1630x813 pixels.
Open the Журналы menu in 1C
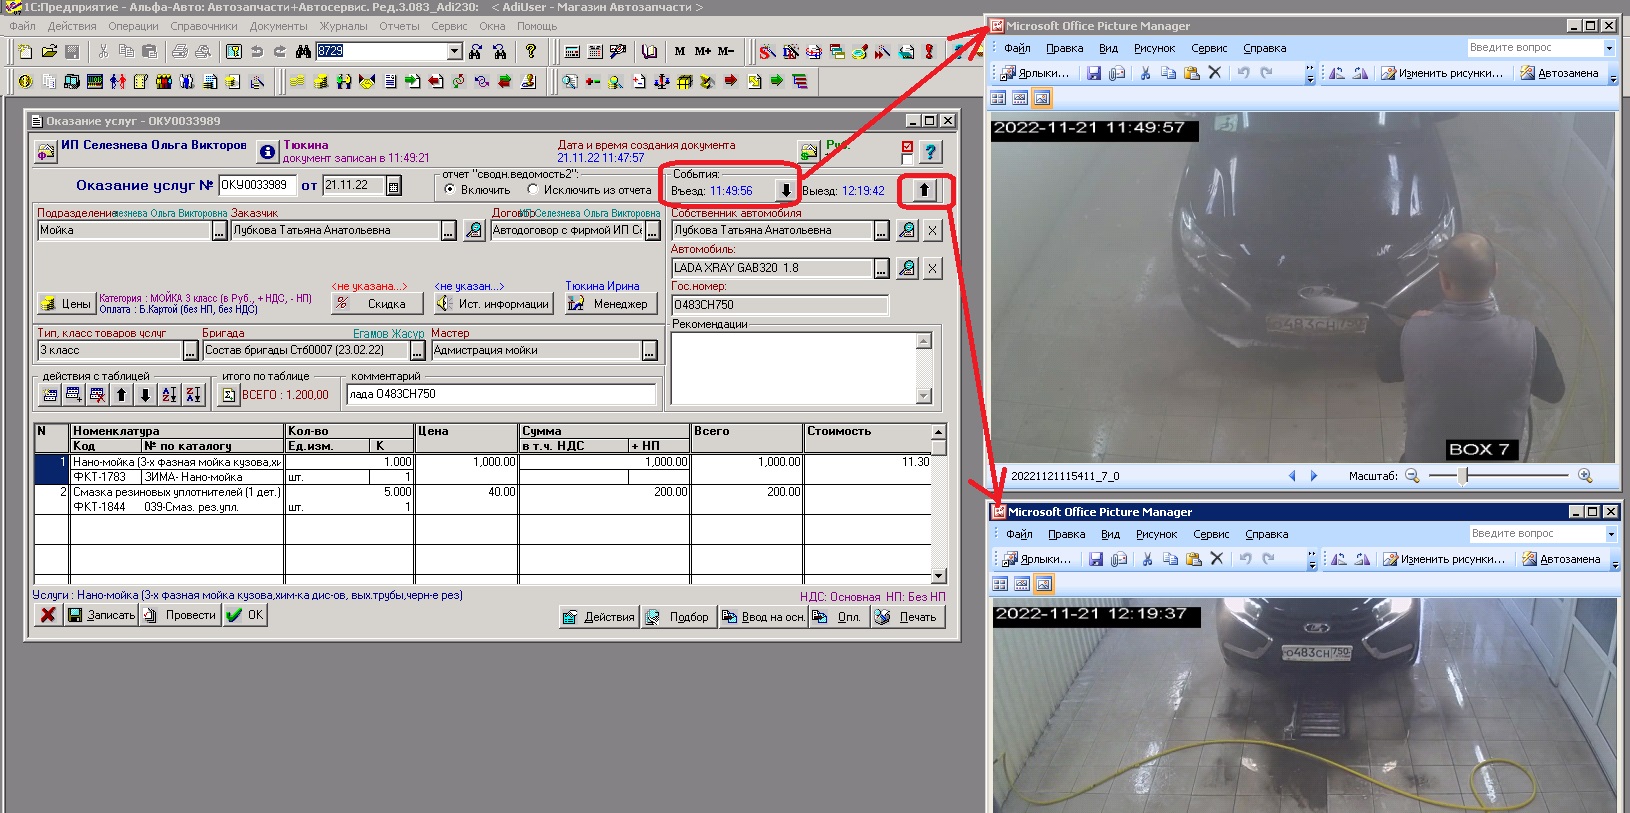tap(343, 27)
